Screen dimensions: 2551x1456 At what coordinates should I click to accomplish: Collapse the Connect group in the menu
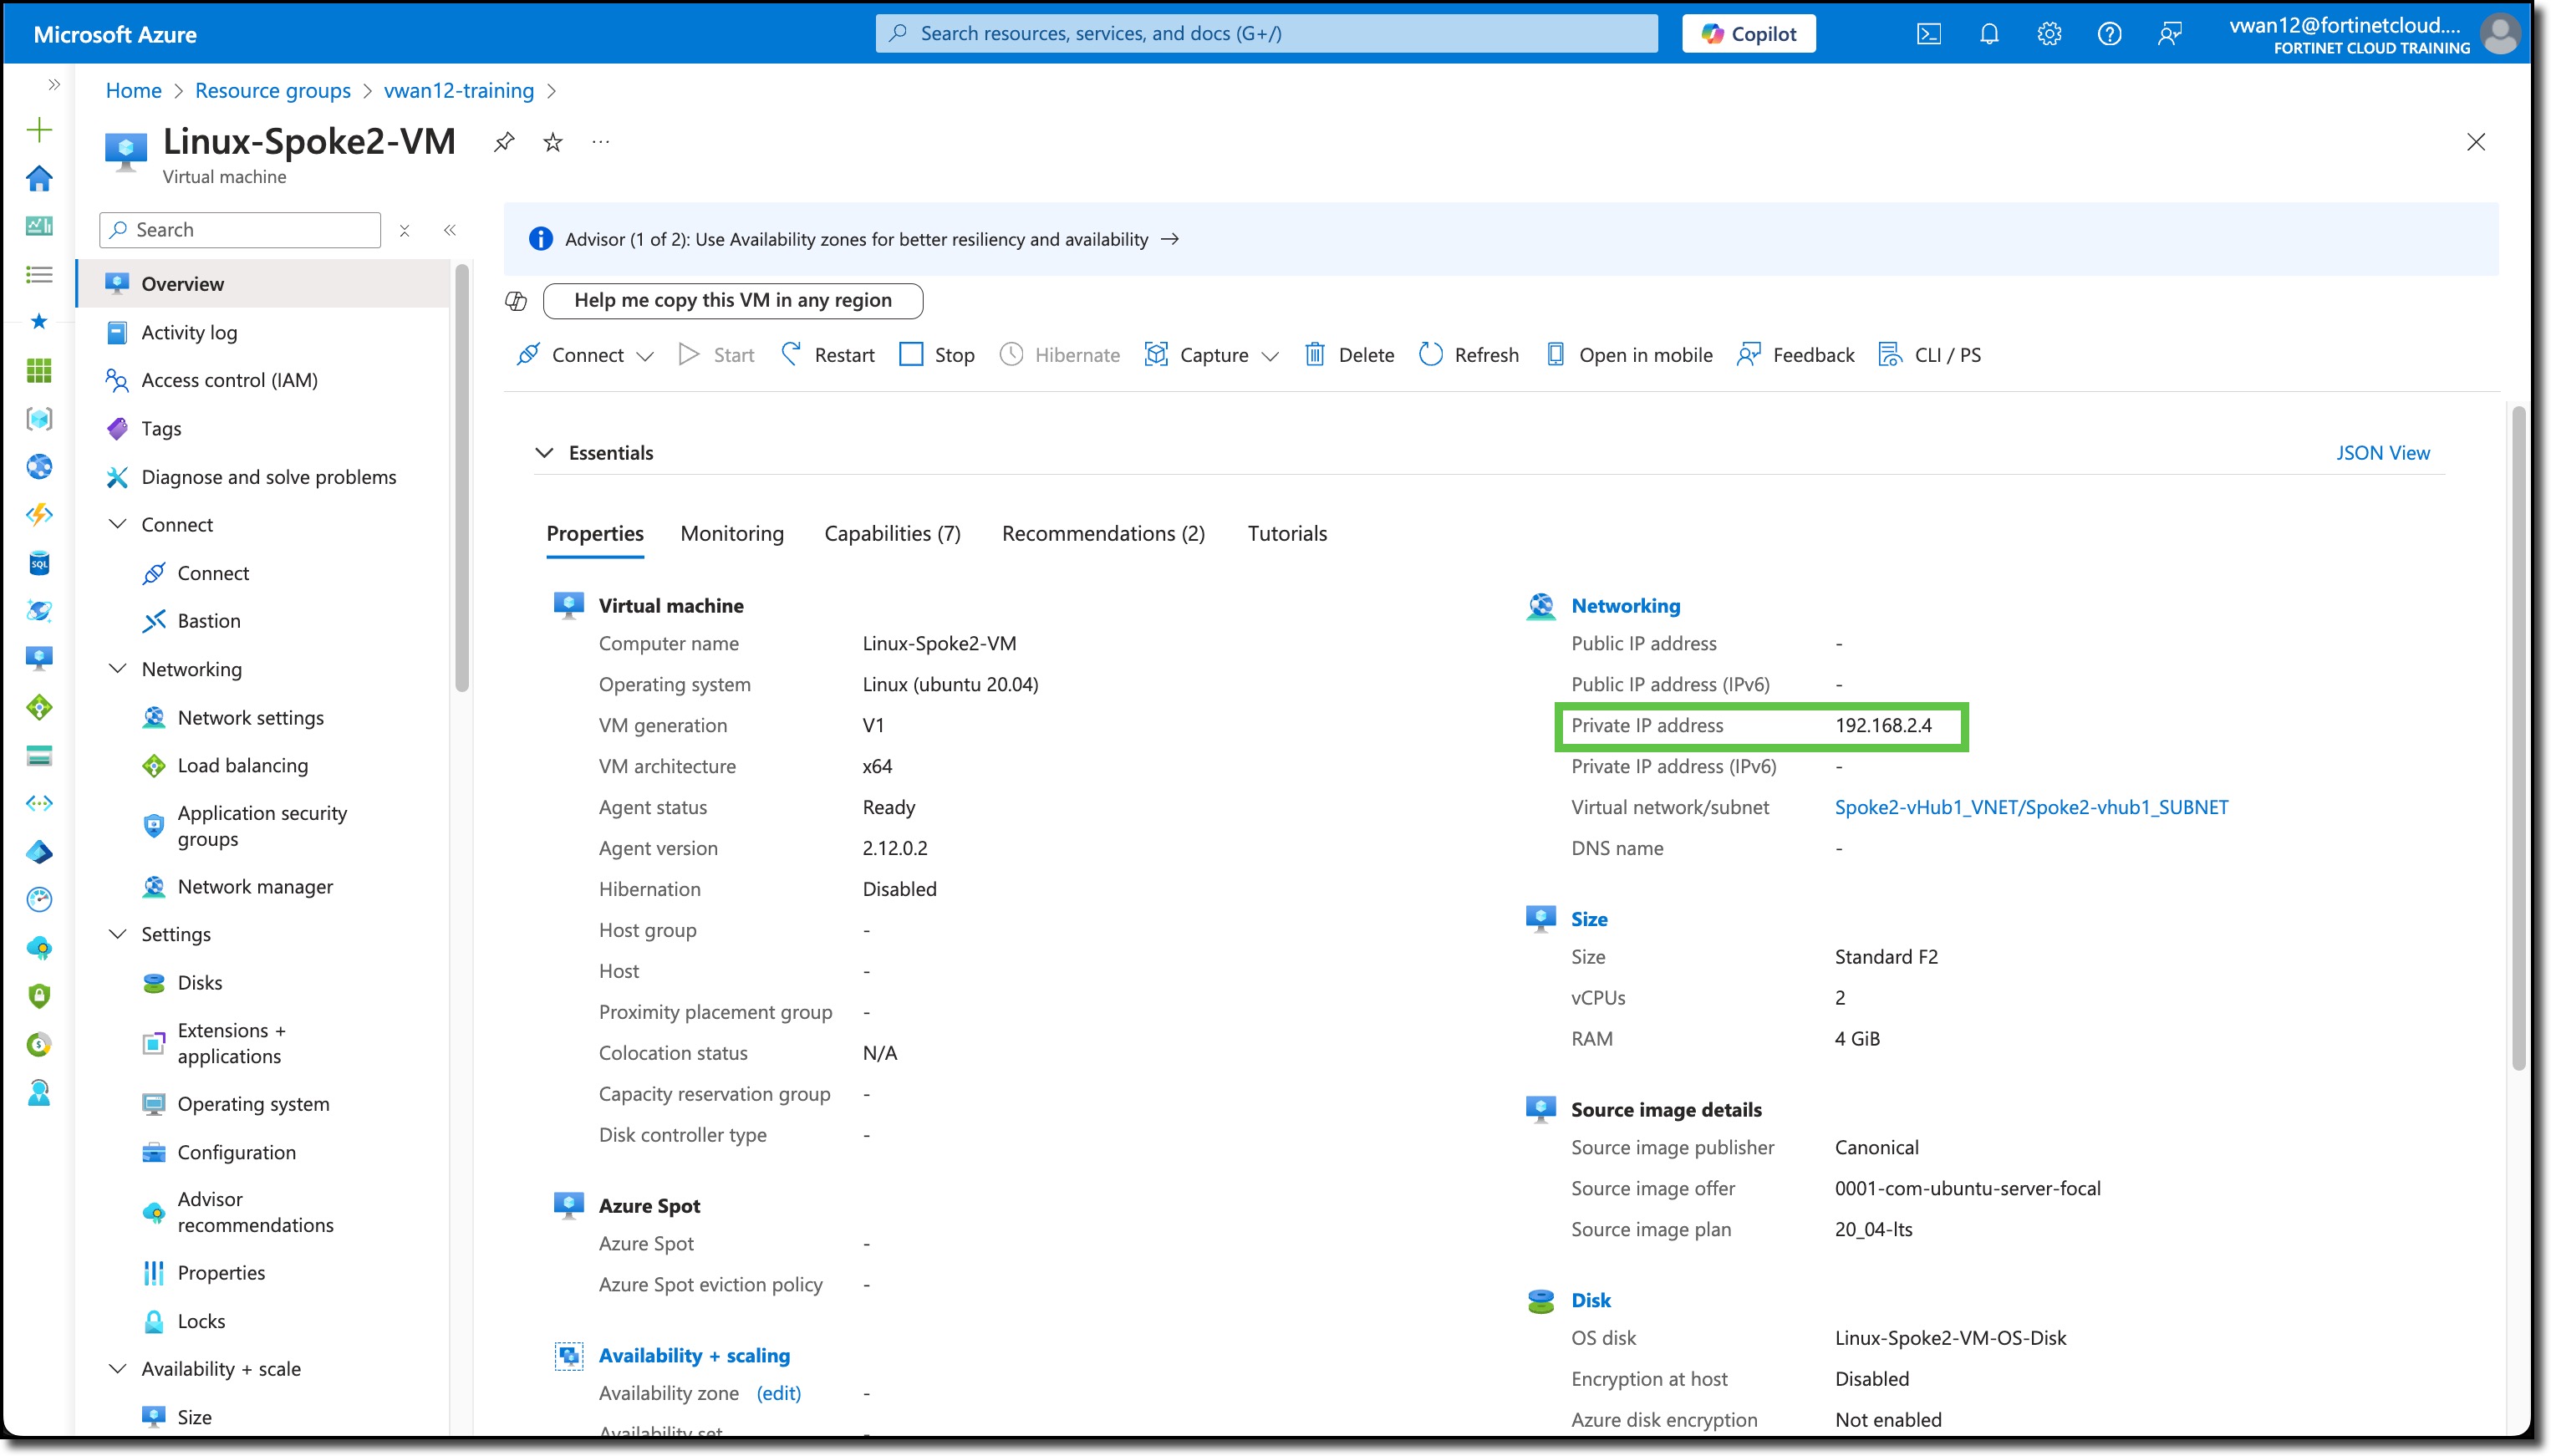coord(117,525)
